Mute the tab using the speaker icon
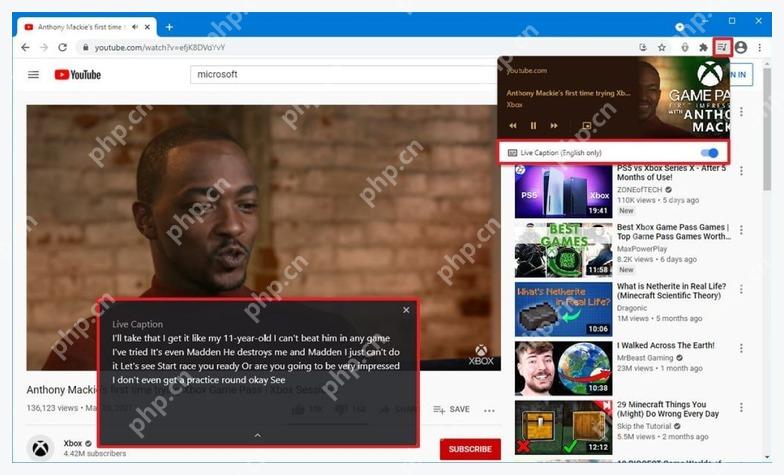The width and height of the screenshot is (784, 475). point(134,27)
